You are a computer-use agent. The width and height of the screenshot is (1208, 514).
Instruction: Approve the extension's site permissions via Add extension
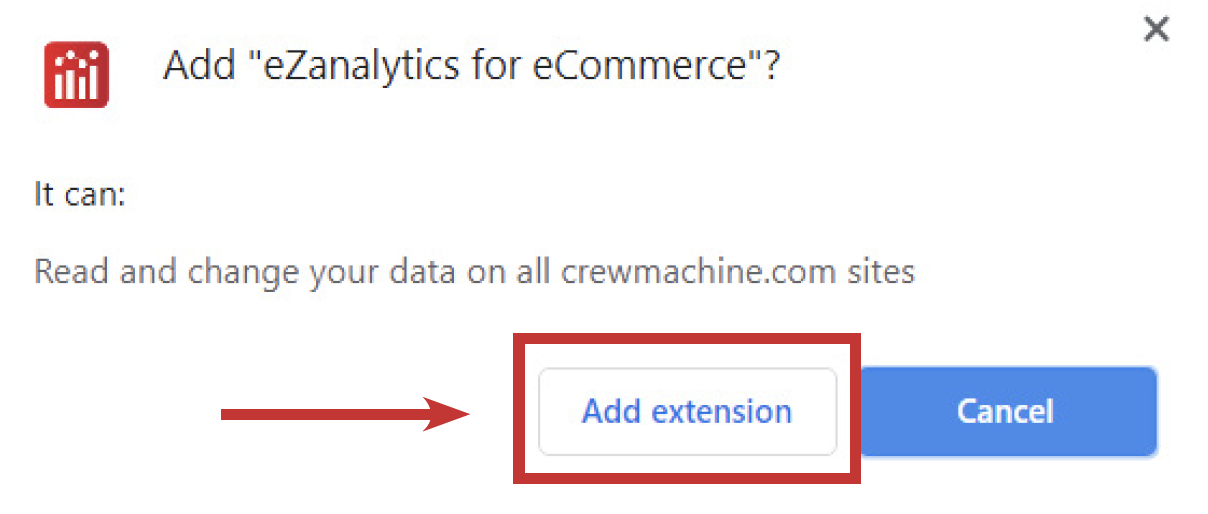687,411
